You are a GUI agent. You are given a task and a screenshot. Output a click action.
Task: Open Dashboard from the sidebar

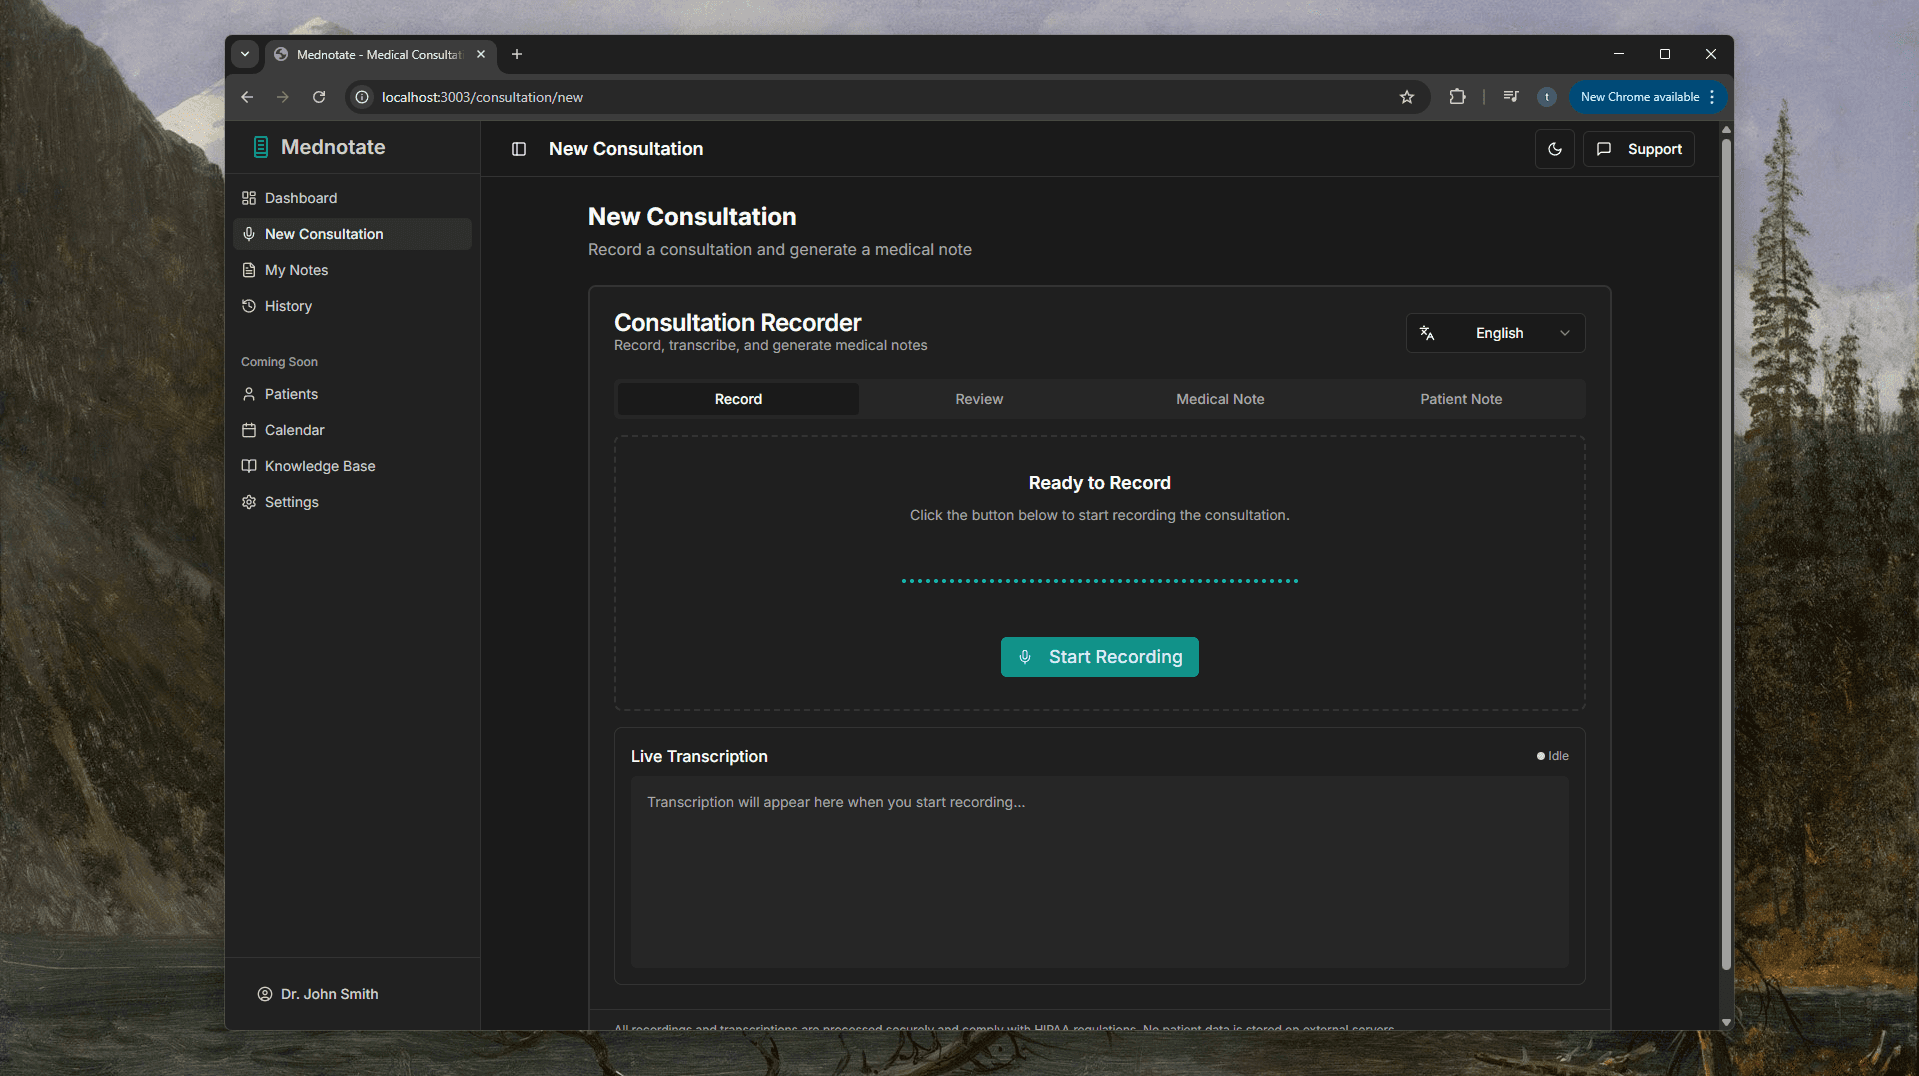pyautogui.click(x=300, y=198)
